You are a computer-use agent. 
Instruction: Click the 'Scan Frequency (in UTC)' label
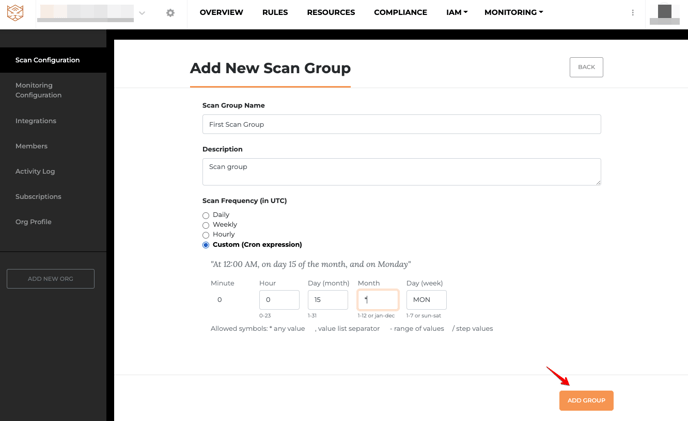[x=244, y=201]
